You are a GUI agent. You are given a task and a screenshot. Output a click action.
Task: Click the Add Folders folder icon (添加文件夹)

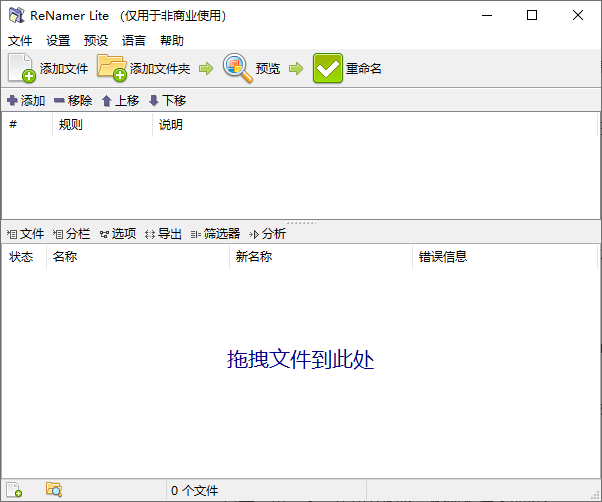[x=112, y=68]
